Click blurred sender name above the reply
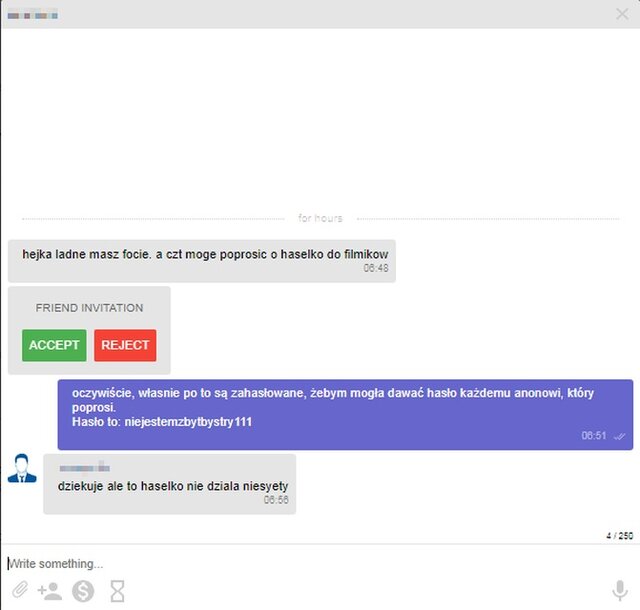This screenshot has height=610, width=640. (83, 467)
